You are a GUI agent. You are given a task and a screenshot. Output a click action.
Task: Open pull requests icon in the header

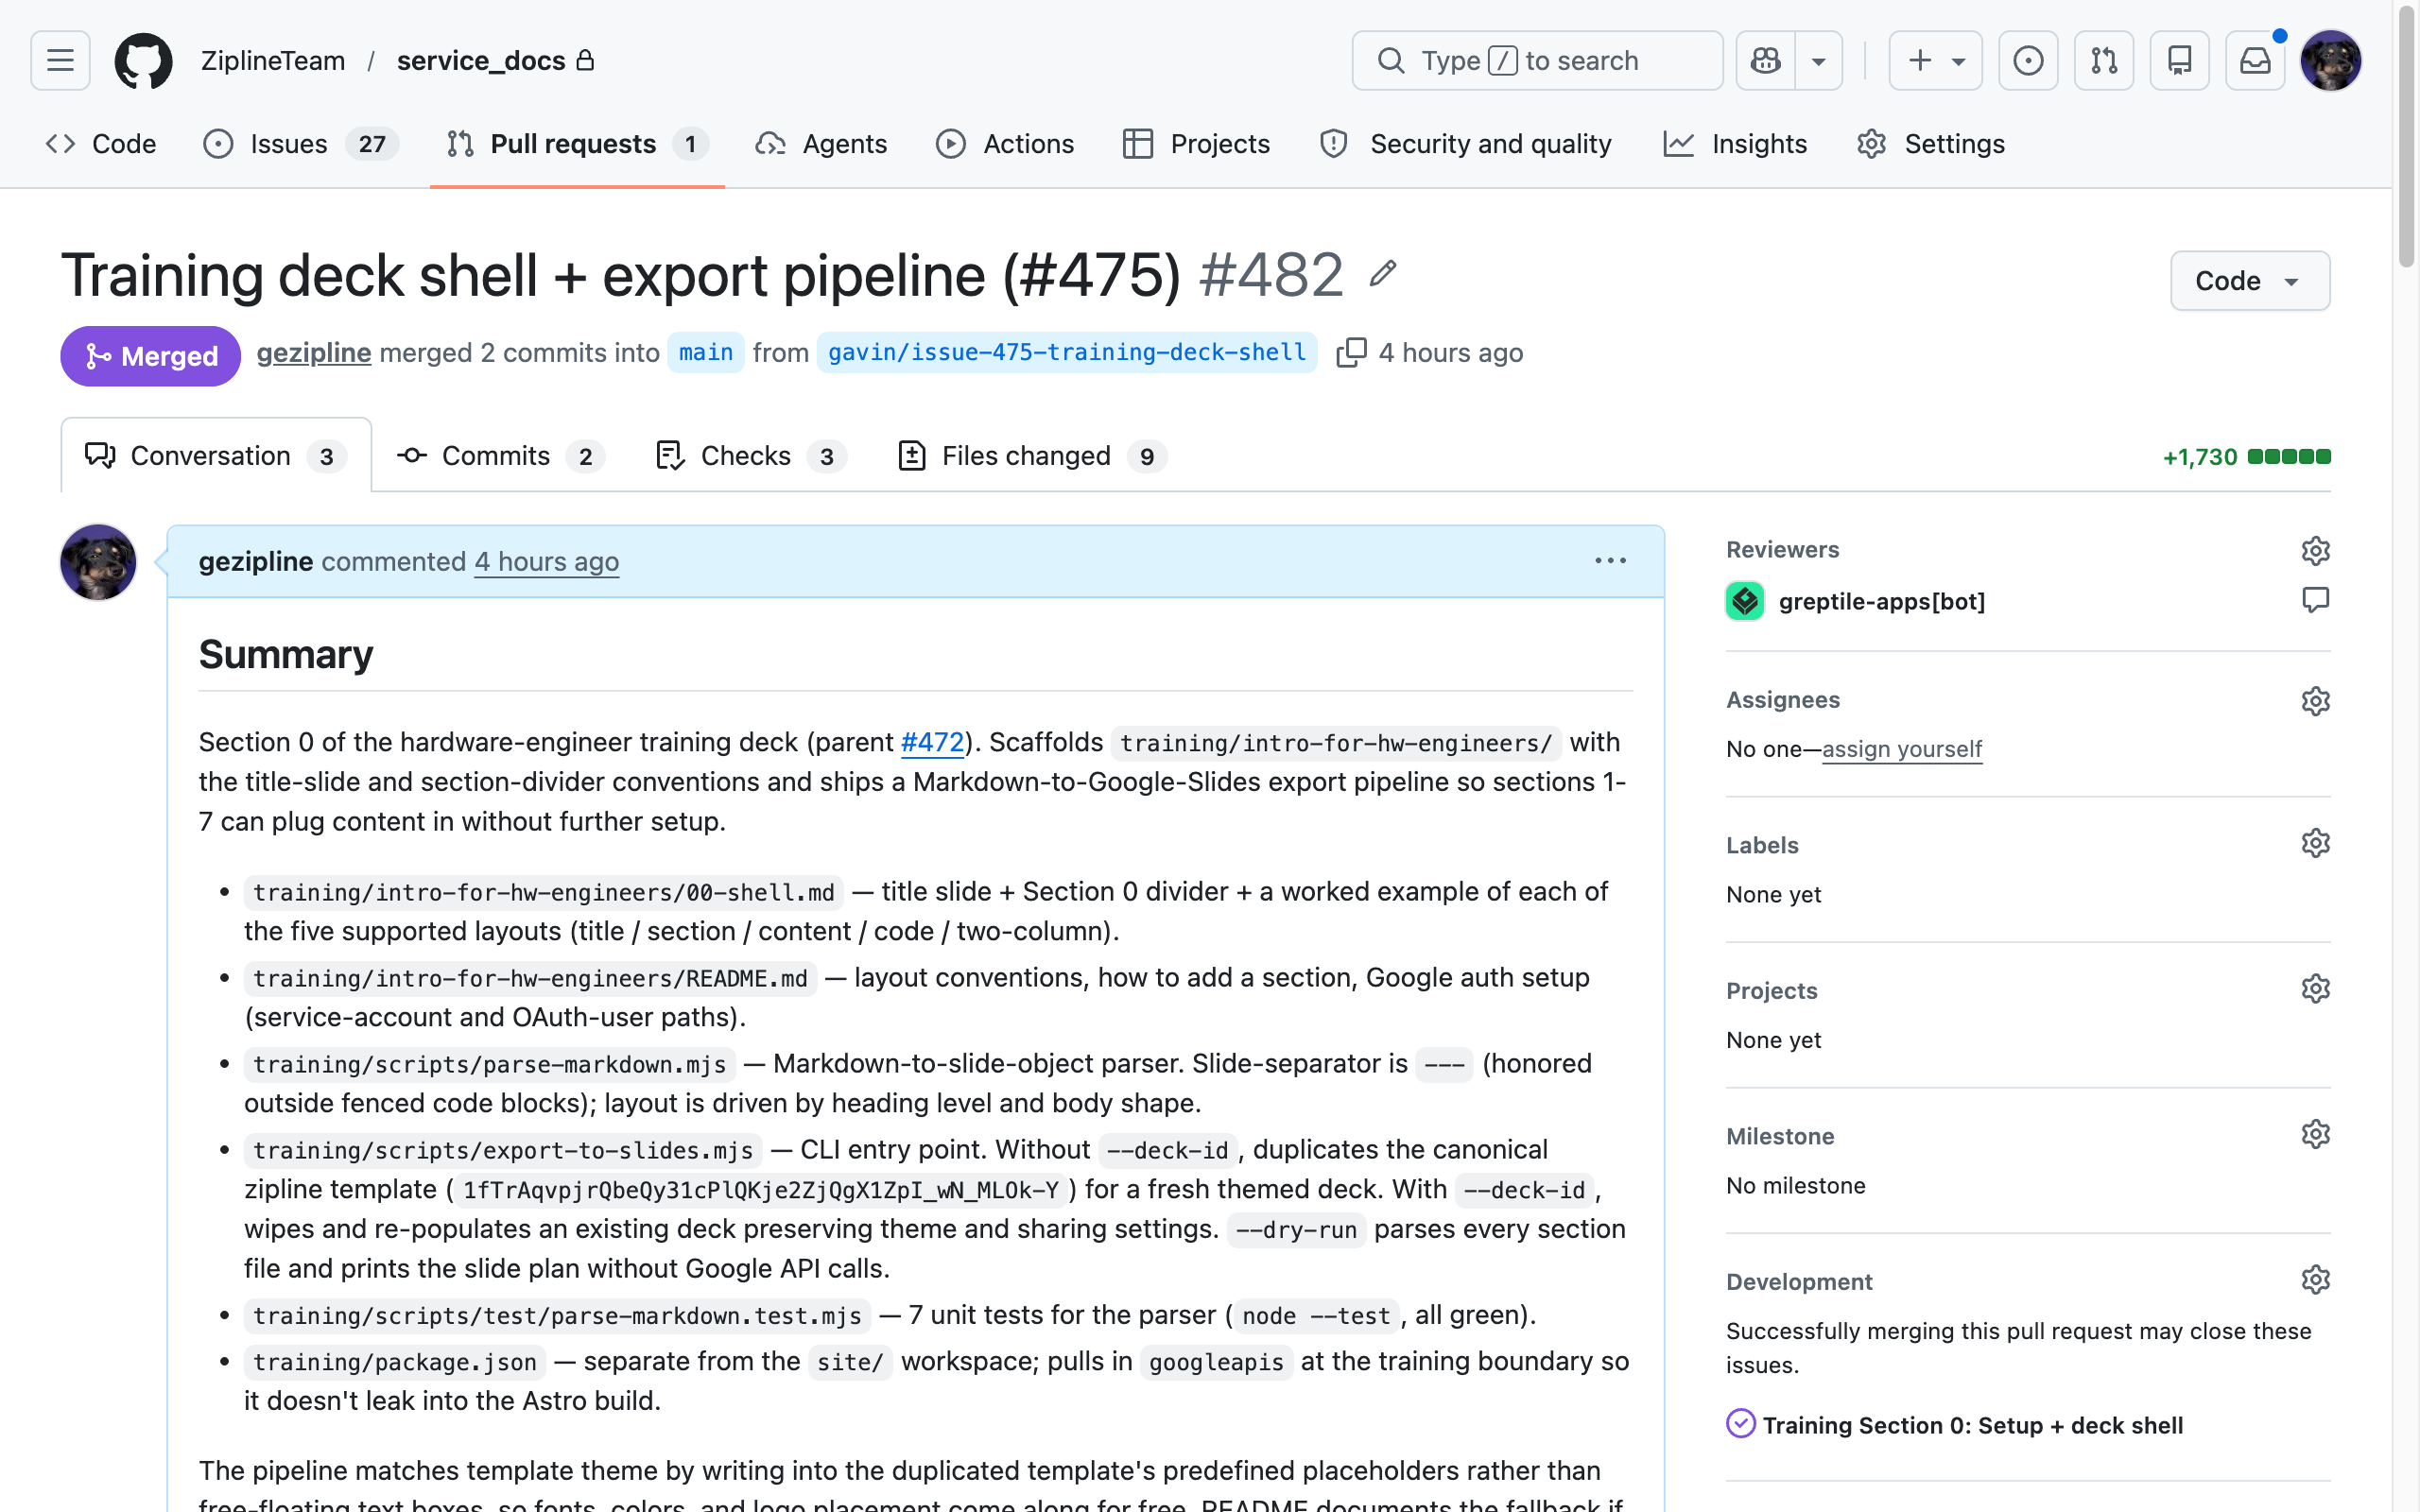click(2104, 61)
